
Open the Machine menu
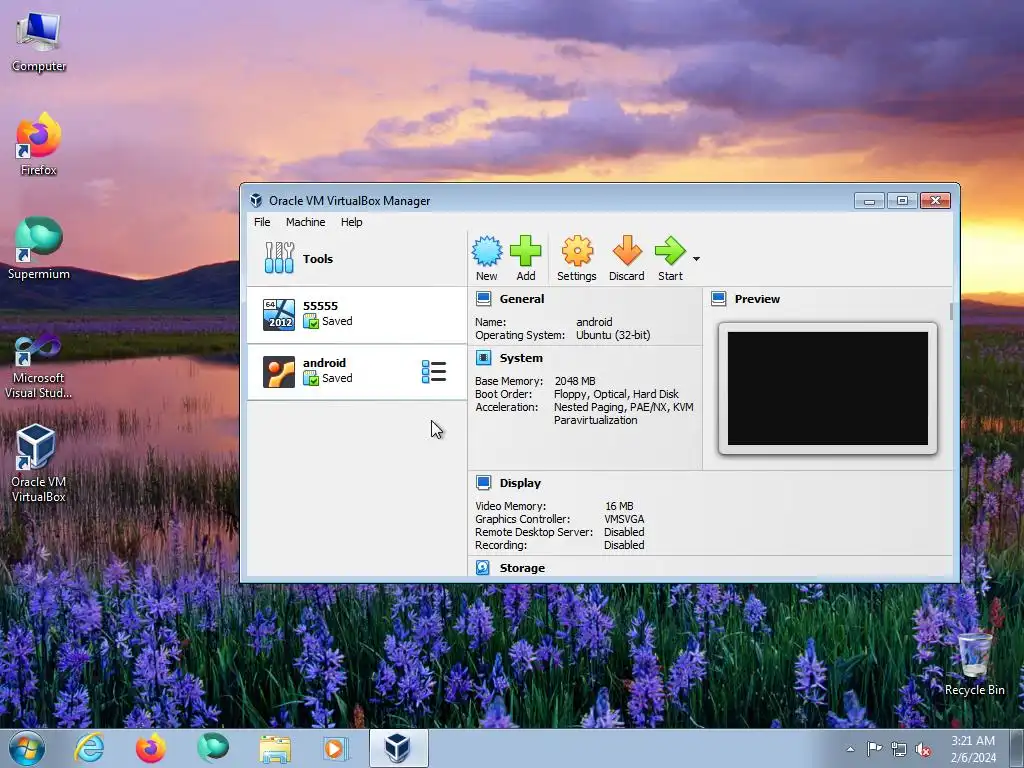(x=305, y=222)
